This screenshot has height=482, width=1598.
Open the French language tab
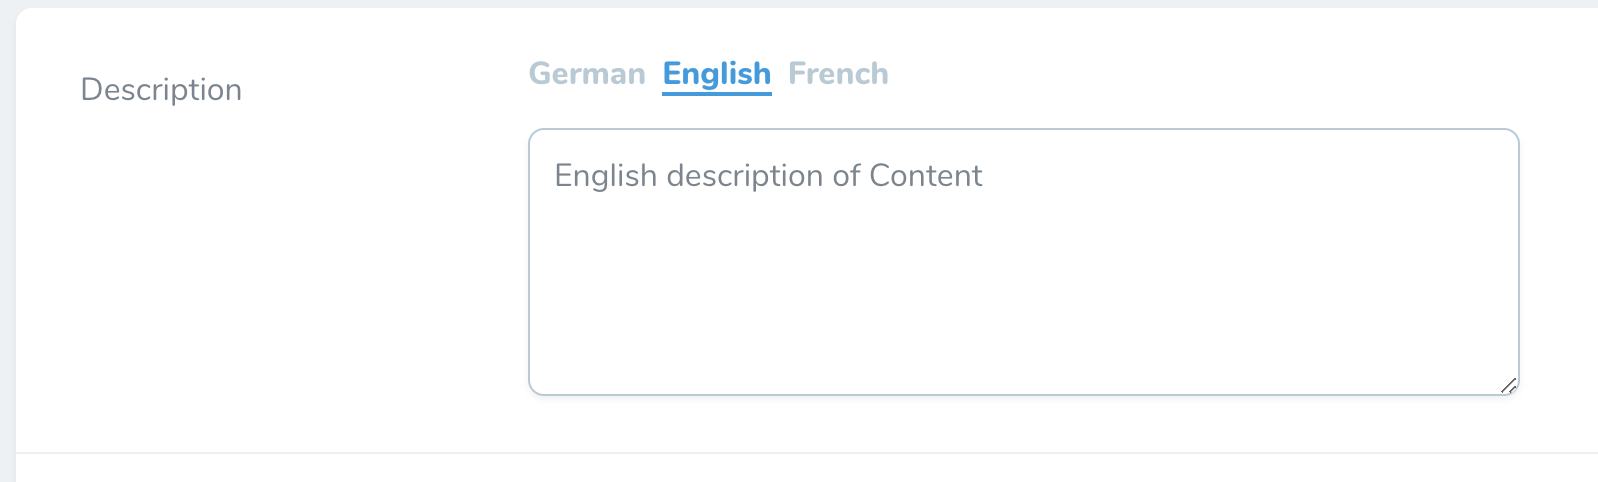[838, 74]
